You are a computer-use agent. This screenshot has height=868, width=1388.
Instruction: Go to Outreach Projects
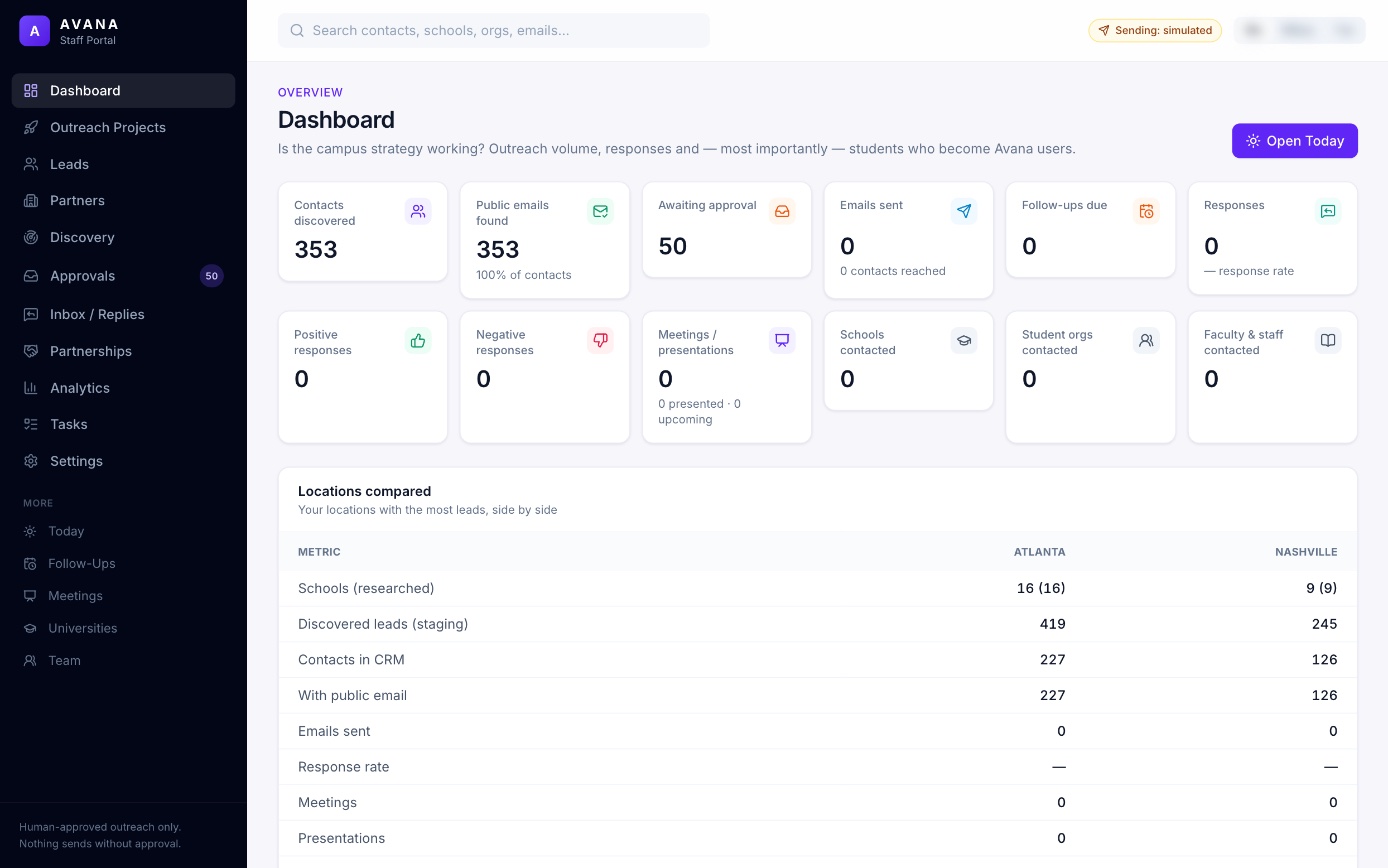pos(123,127)
